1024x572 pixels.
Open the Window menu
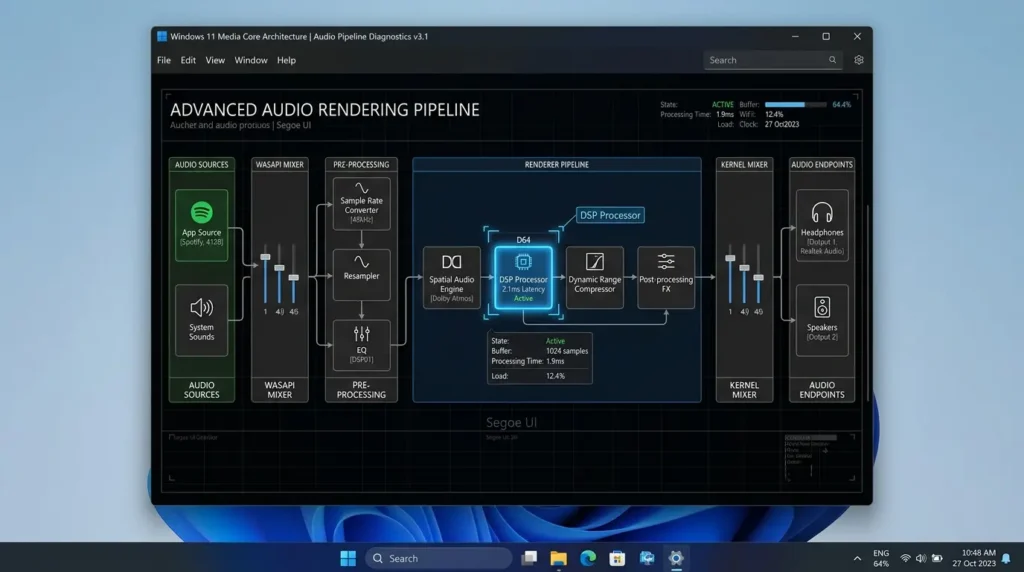pyautogui.click(x=251, y=60)
